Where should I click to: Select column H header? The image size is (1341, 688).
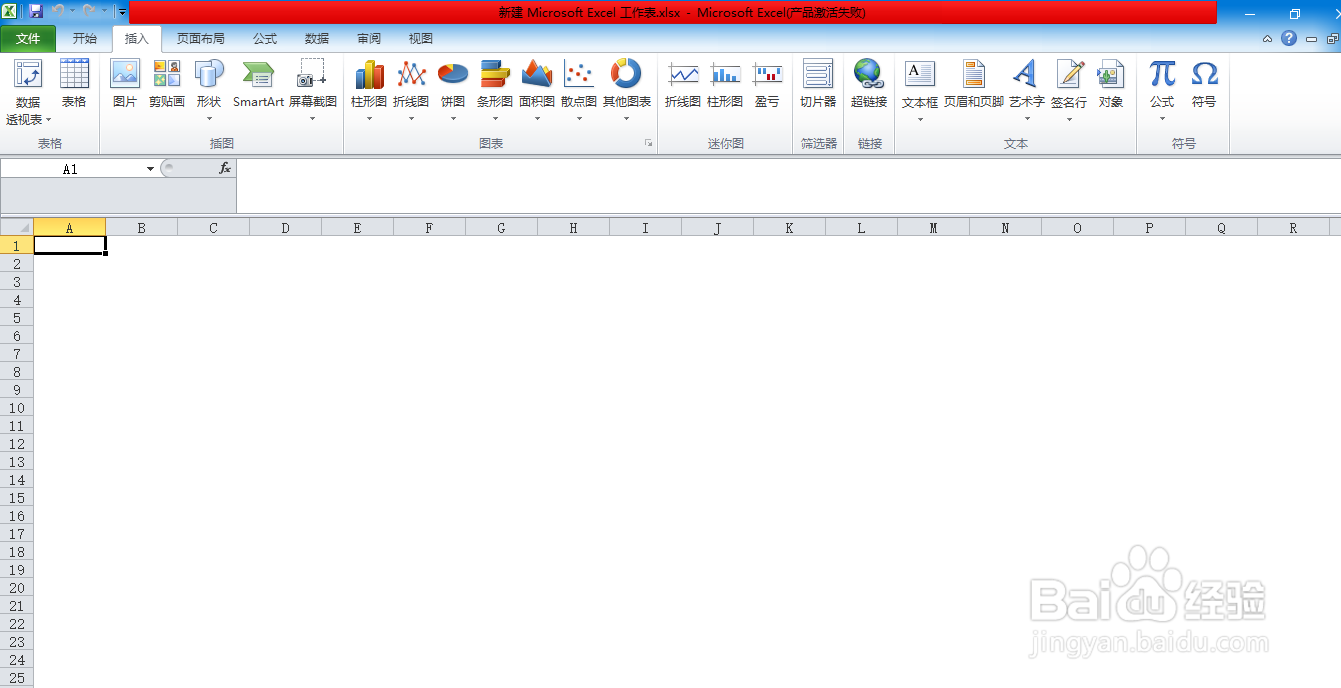point(573,228)
